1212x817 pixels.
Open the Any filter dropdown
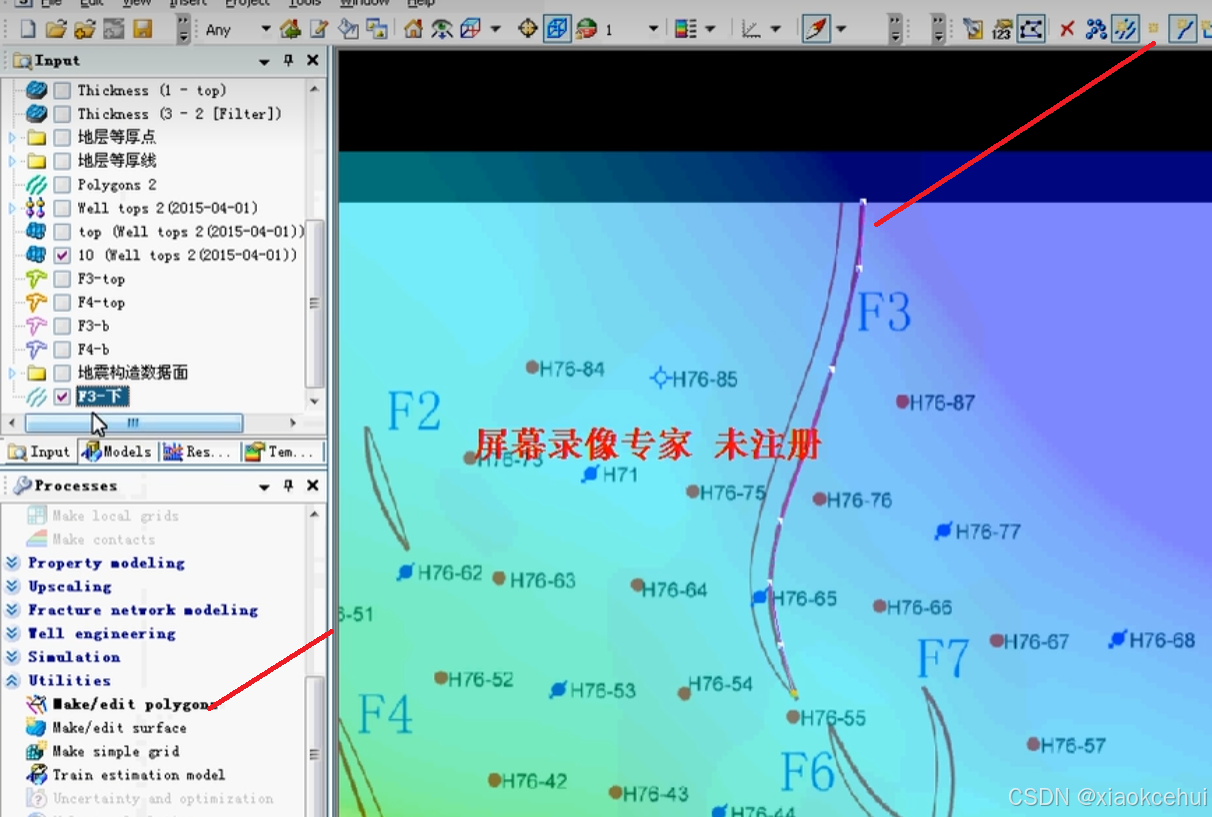click(x=266, y=29)
